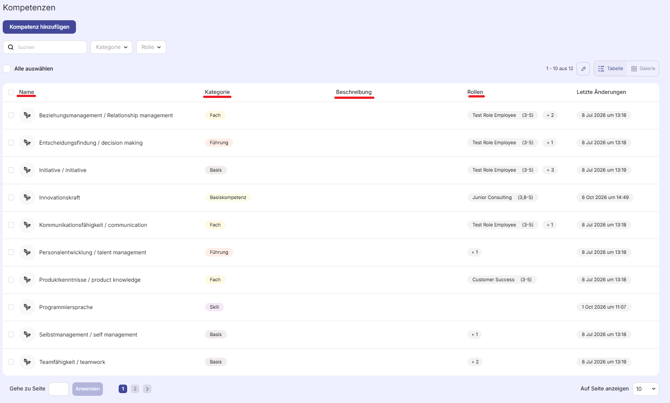Expand the +2 roles badge for Teamfähigkeit

(x=475, y=362)
